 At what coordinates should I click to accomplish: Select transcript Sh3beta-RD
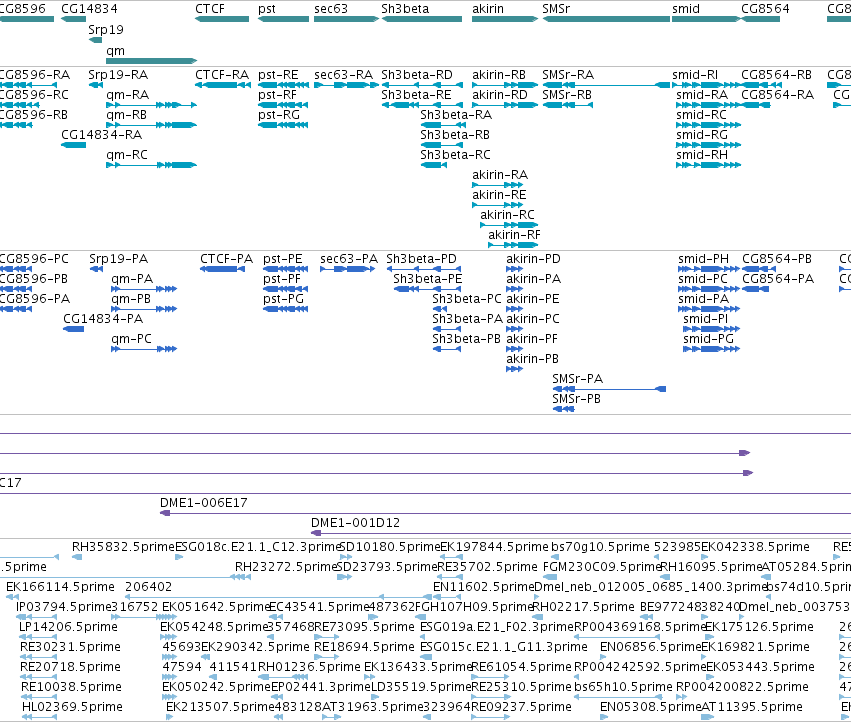(x=422, y=85)
